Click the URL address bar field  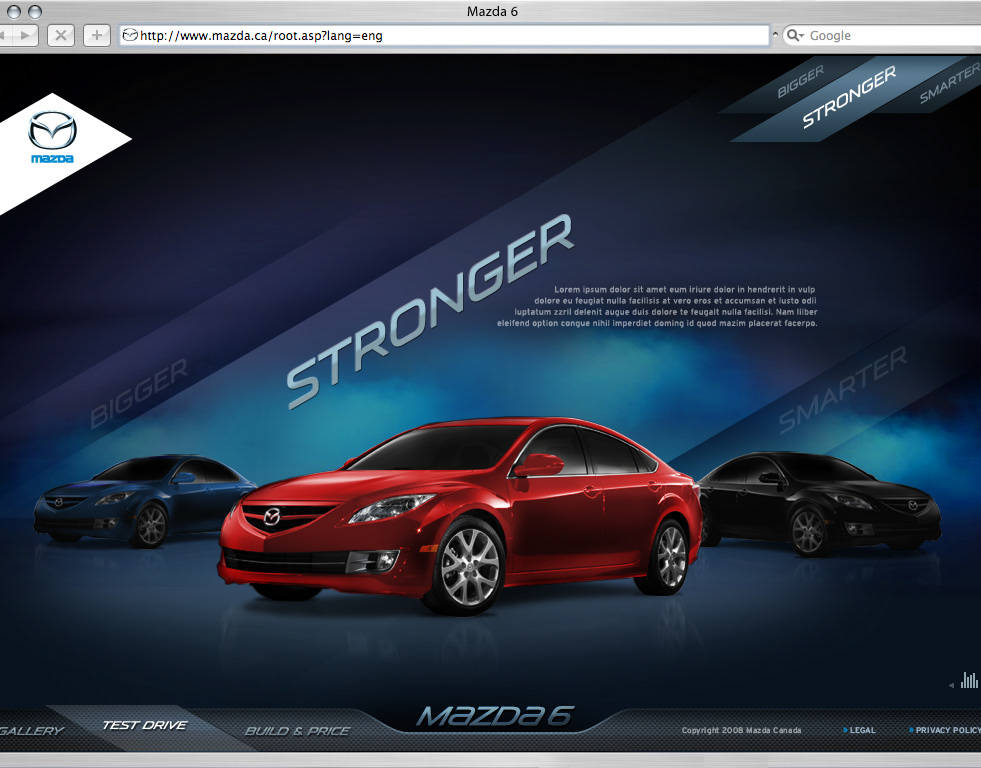tap(444, 36)
